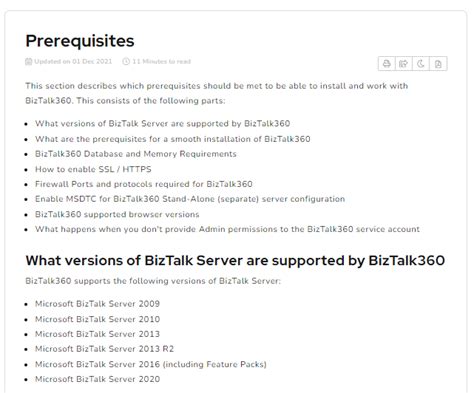Toggle dark mode moon icon
This screenshot has height=393, width=474.
tap(421, 64)
